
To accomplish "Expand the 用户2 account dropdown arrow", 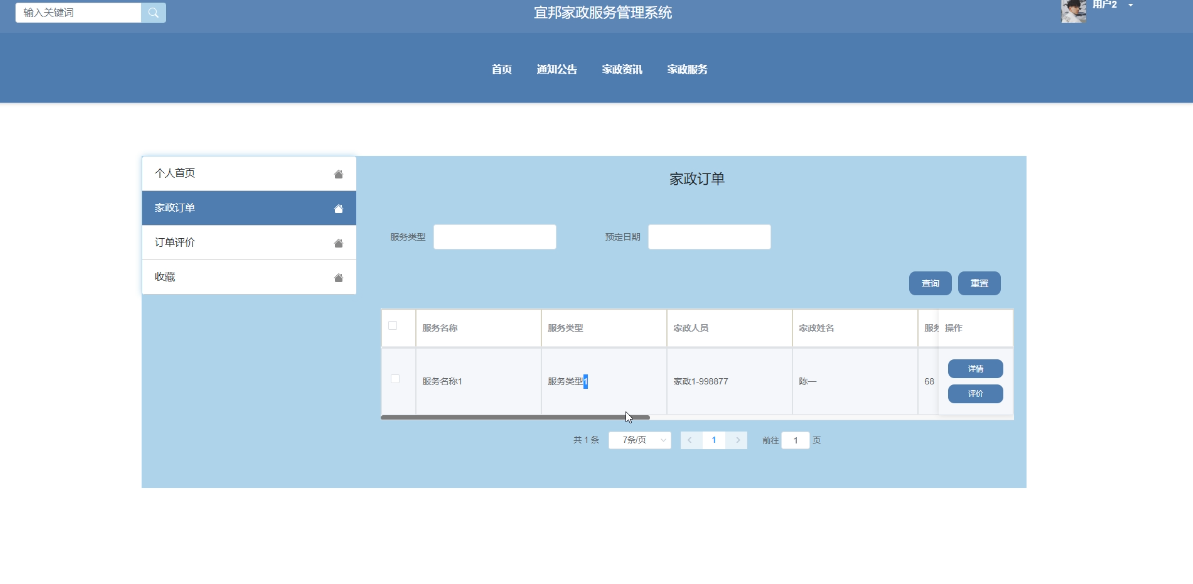I will (x=1131, y=5).
